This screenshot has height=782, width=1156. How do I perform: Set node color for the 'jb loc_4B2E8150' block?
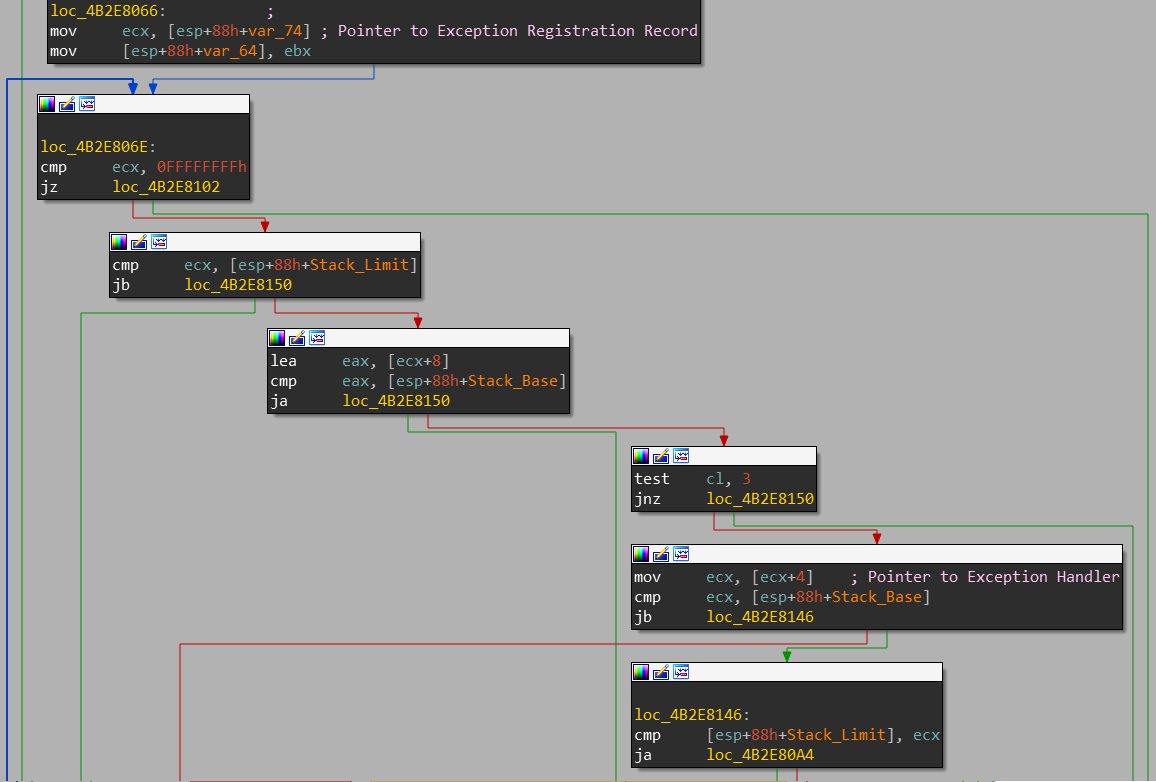coord(119,242)
